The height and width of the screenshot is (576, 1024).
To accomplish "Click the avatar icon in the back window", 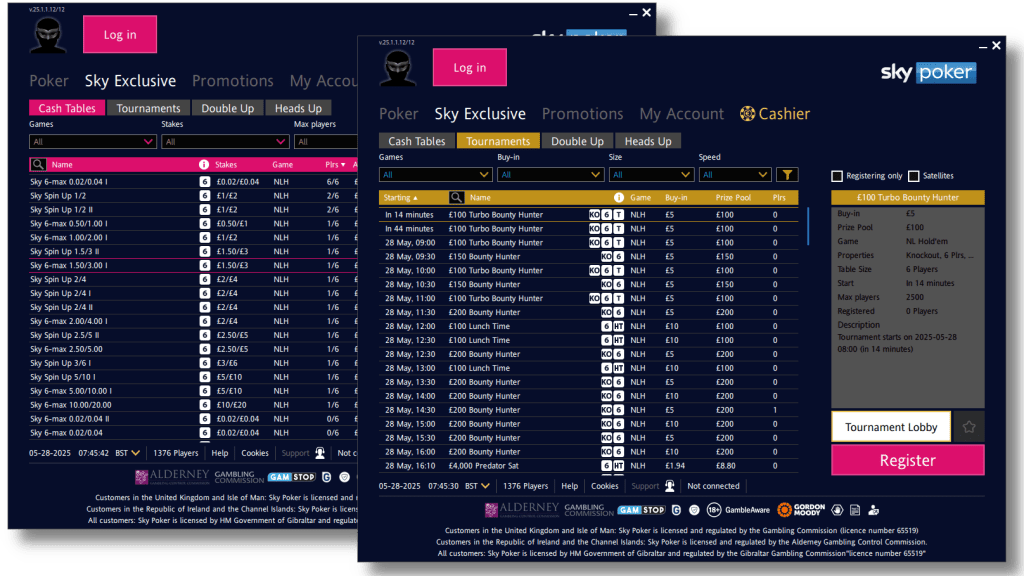I will (x=48, y=35).
